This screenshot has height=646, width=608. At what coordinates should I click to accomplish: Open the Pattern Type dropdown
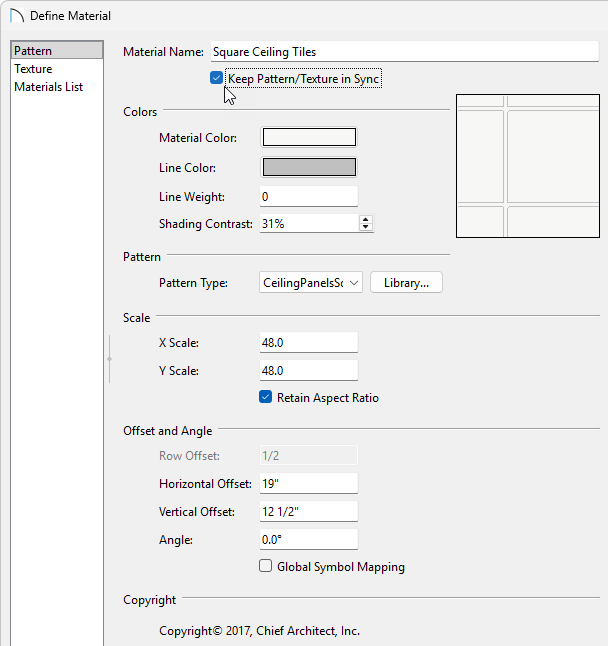[310, 283]
